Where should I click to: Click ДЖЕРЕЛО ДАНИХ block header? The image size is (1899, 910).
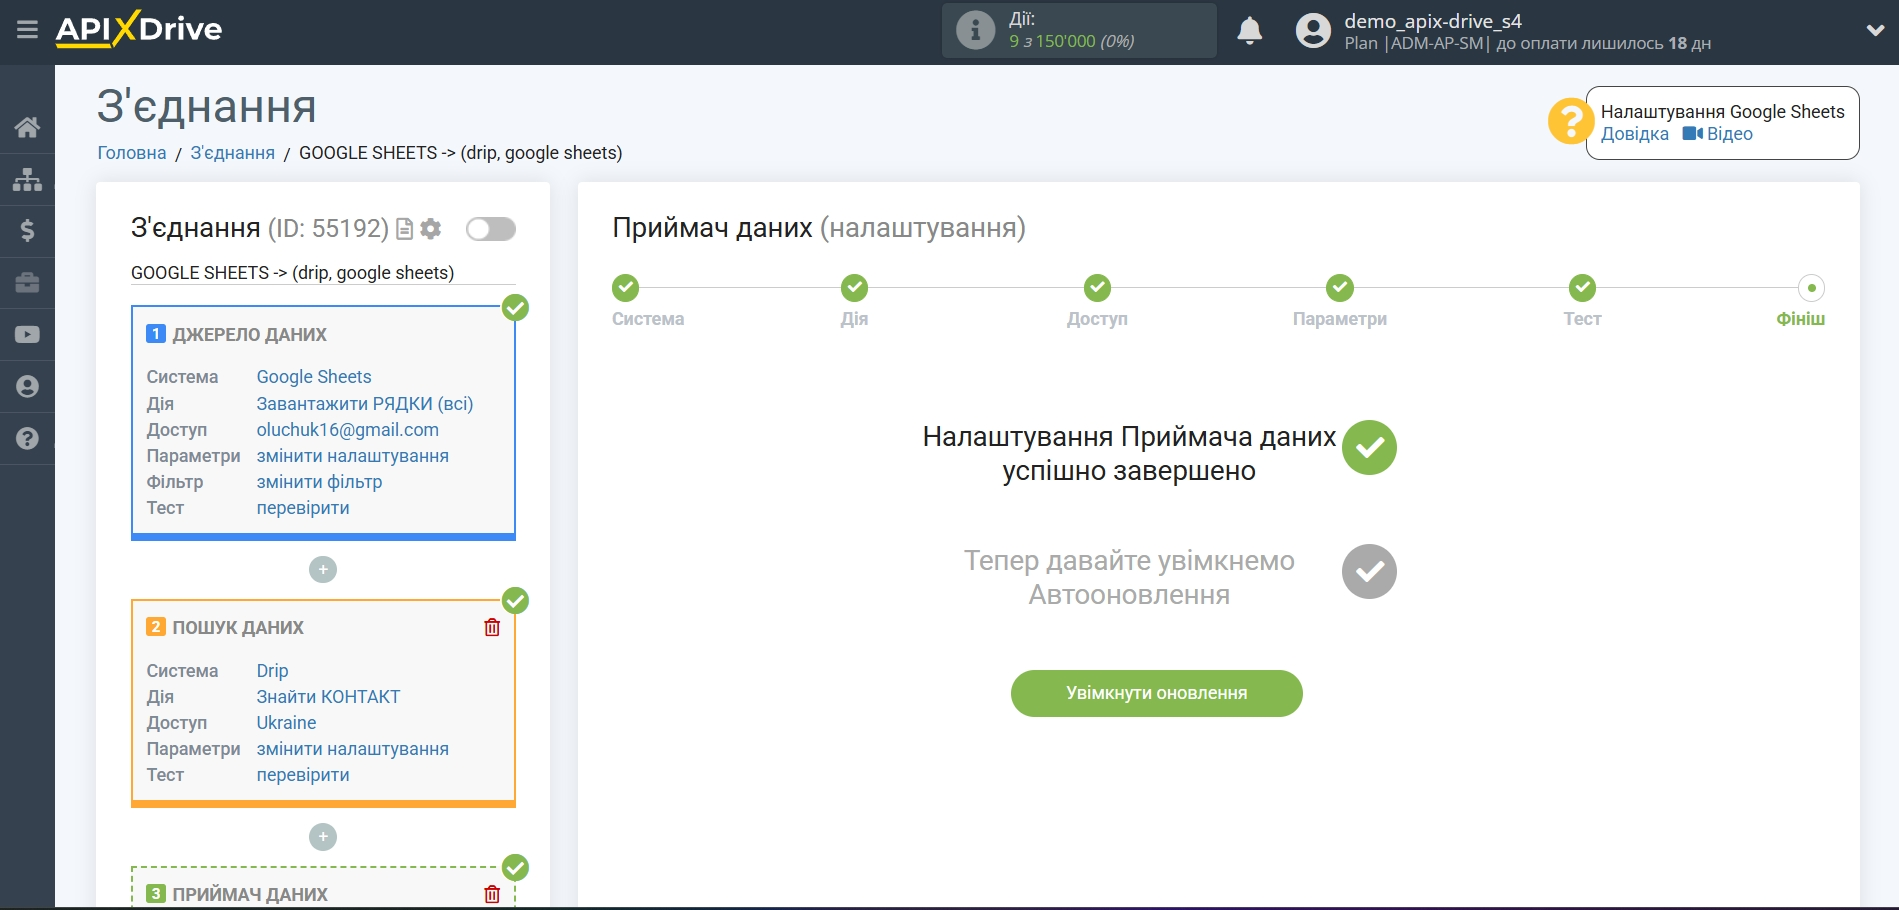pyautogui.click(x=250, y=335)
